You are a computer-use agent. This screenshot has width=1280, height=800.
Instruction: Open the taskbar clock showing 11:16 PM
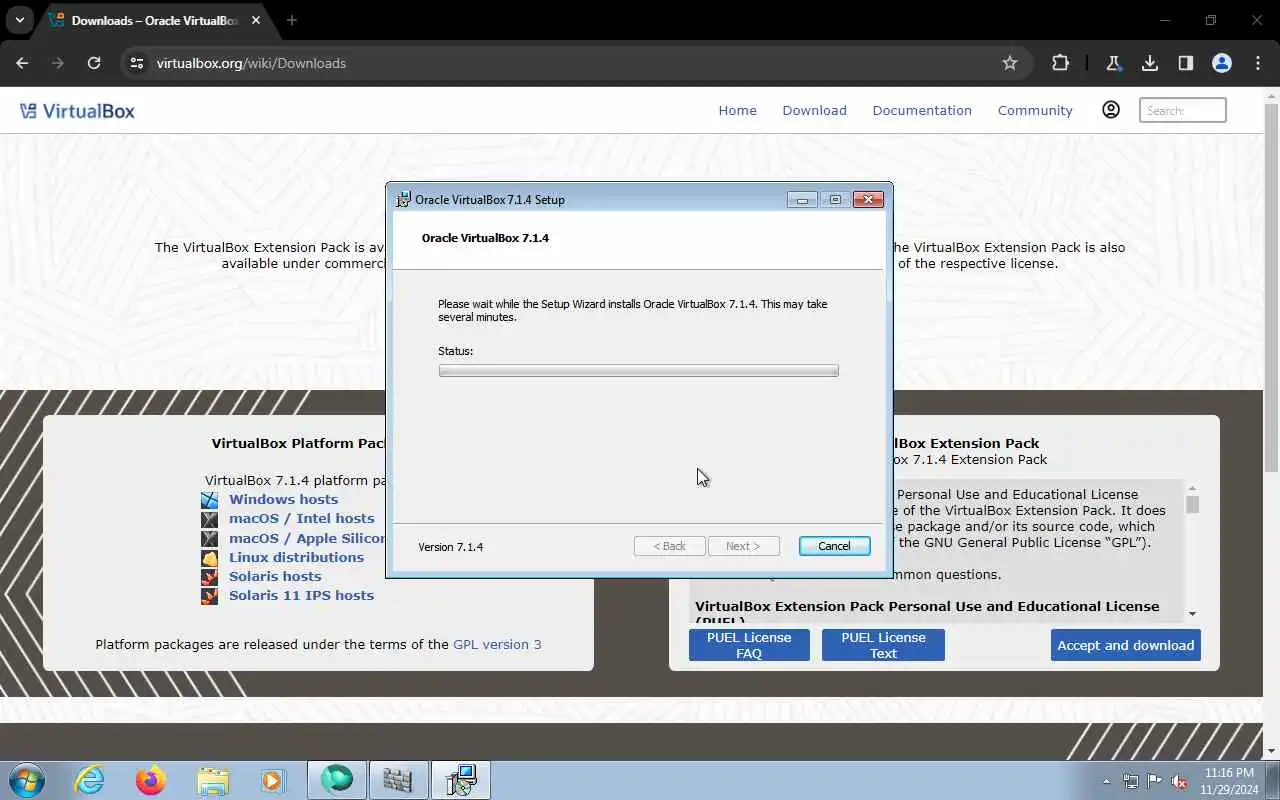pos(1229,781)
